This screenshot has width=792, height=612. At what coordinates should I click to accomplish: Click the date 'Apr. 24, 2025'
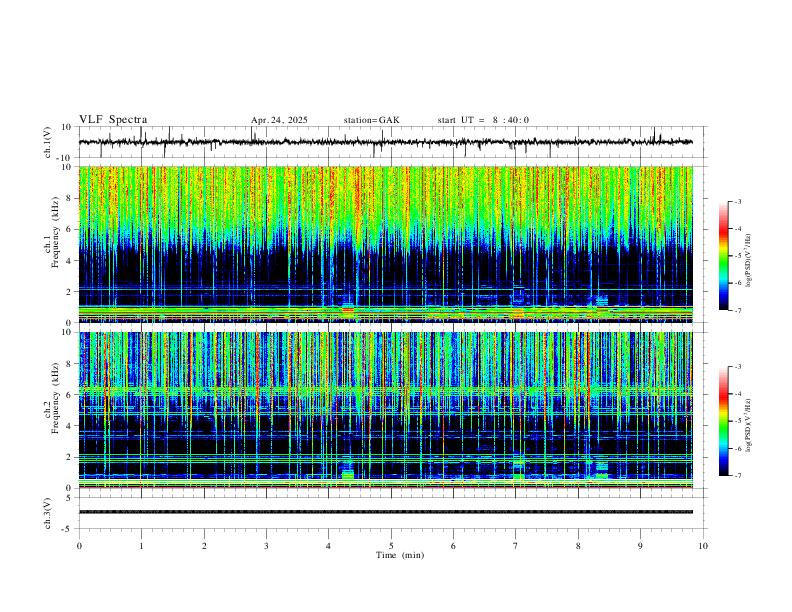point(279,120)
